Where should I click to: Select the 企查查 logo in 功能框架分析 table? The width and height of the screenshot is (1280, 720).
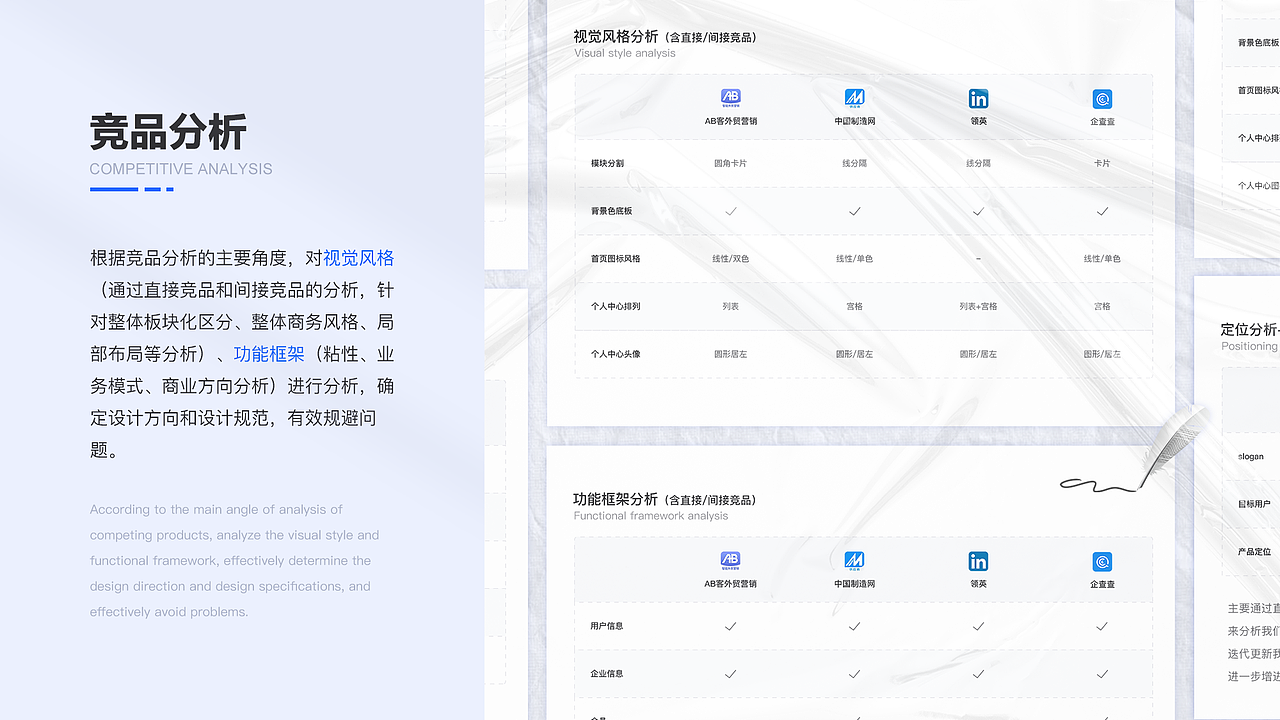click(x=1102, y=561)
